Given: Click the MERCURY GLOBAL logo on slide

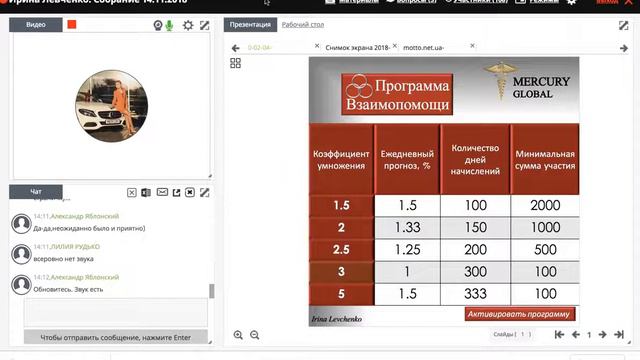Looking at the screenshot, I should (528, 82).
